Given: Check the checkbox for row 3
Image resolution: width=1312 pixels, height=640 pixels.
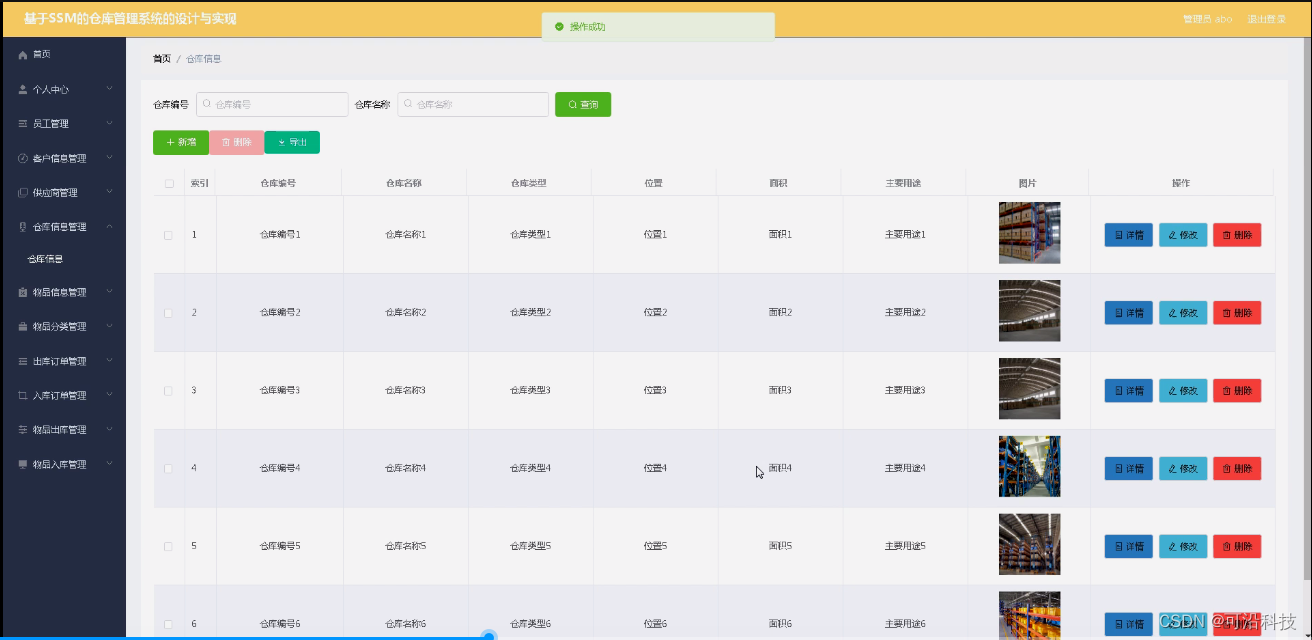Looking at the screenshot, I should tap(167, 390).
